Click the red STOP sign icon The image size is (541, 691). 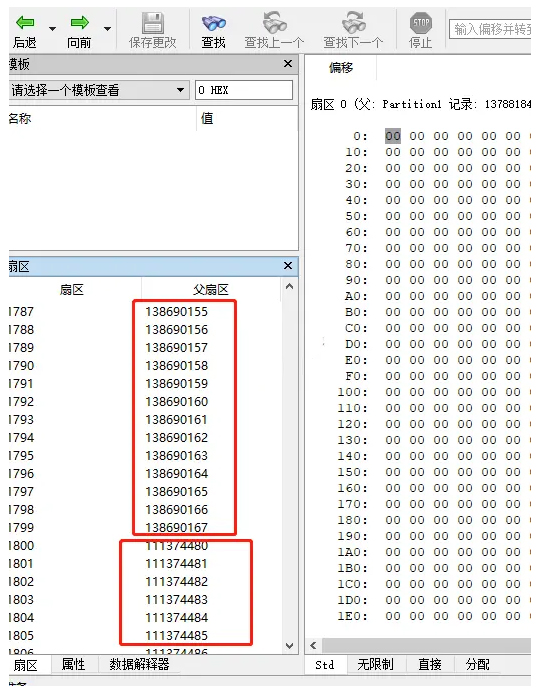tap(421, 23)
